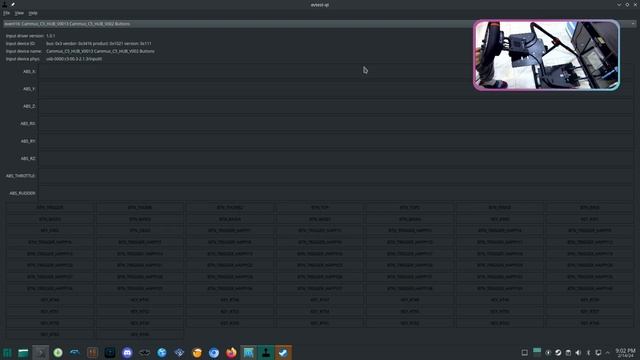The image size is (640, 360).
Task: Click the diamond-shaped taskbar icon
Action: (179, 353)
